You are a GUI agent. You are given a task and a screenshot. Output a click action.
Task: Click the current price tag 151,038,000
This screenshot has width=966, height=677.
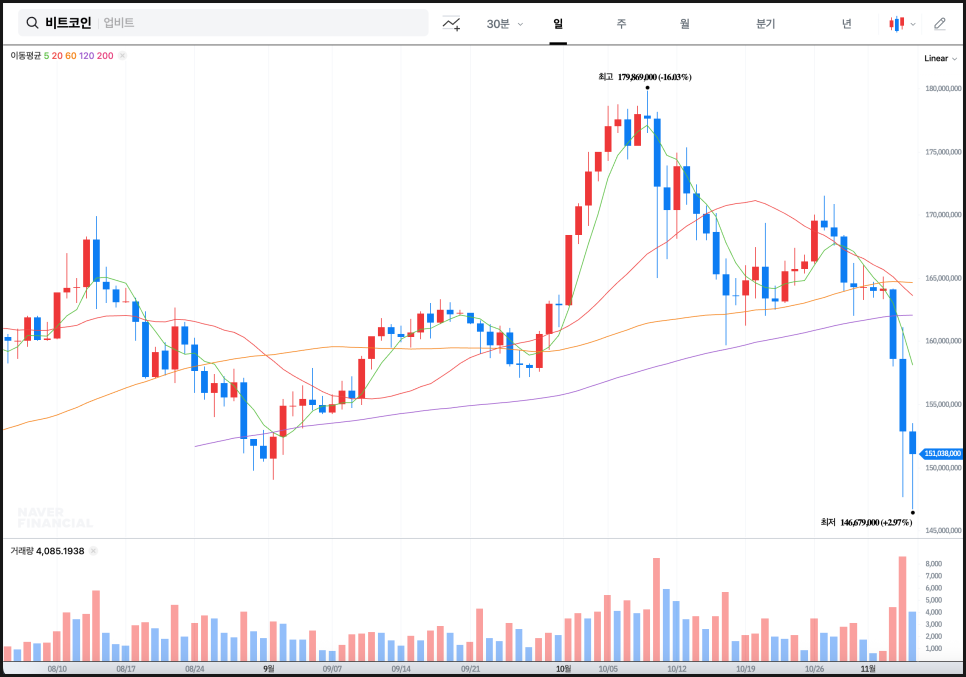click(x=941, y=453)
